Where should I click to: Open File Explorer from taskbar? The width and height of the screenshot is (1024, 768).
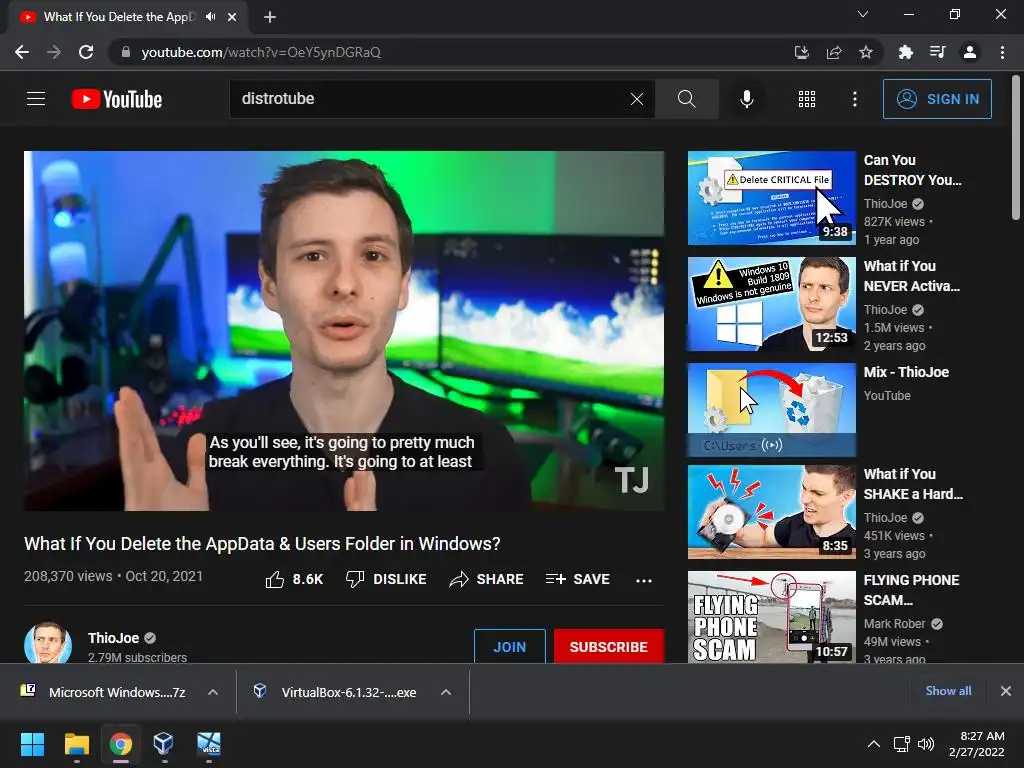[x=76, y=744]
